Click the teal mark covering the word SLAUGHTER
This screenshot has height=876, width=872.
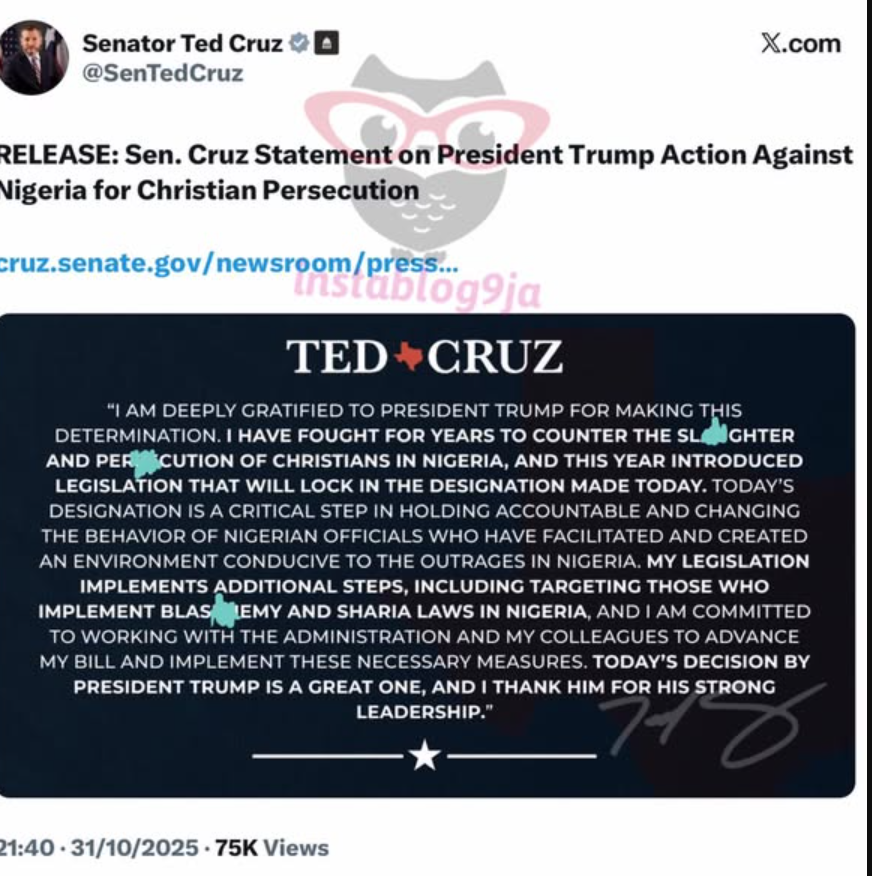click(714, 431)
